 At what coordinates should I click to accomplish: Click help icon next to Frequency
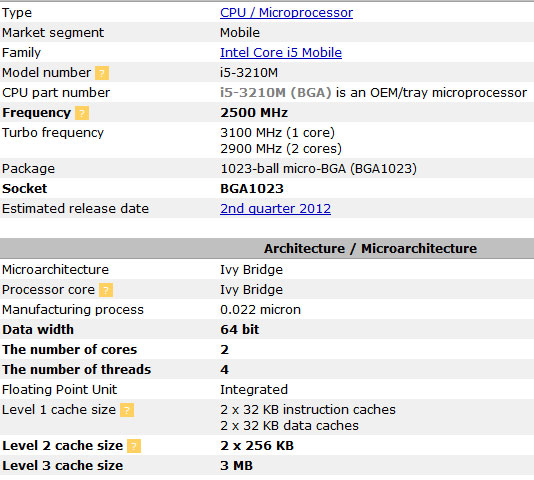(x=82, y=113)
